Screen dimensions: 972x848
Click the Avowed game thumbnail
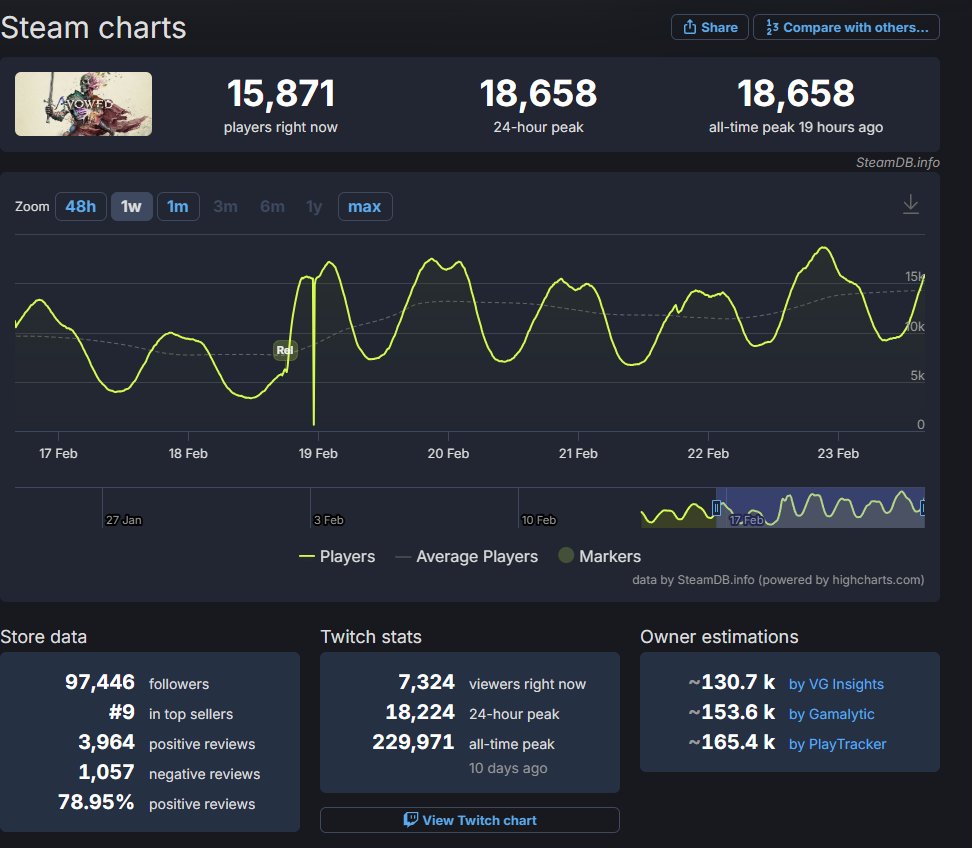[83, 104]
